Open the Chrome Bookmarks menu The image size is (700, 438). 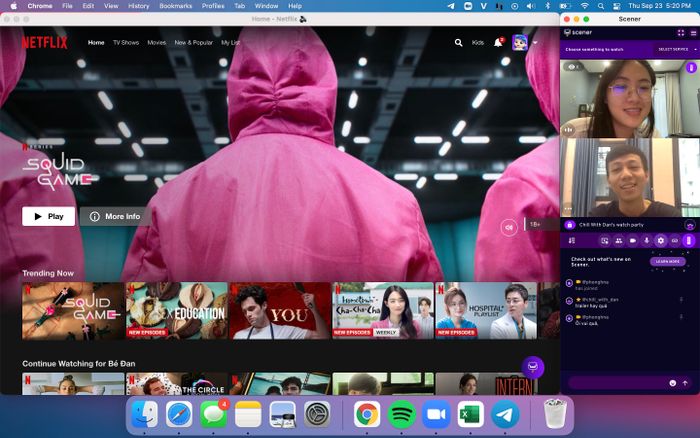[x=175, y=6]
